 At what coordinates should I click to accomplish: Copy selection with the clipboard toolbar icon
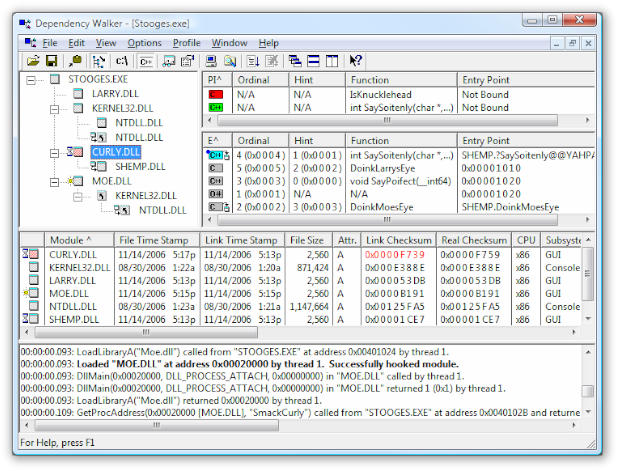75,61
